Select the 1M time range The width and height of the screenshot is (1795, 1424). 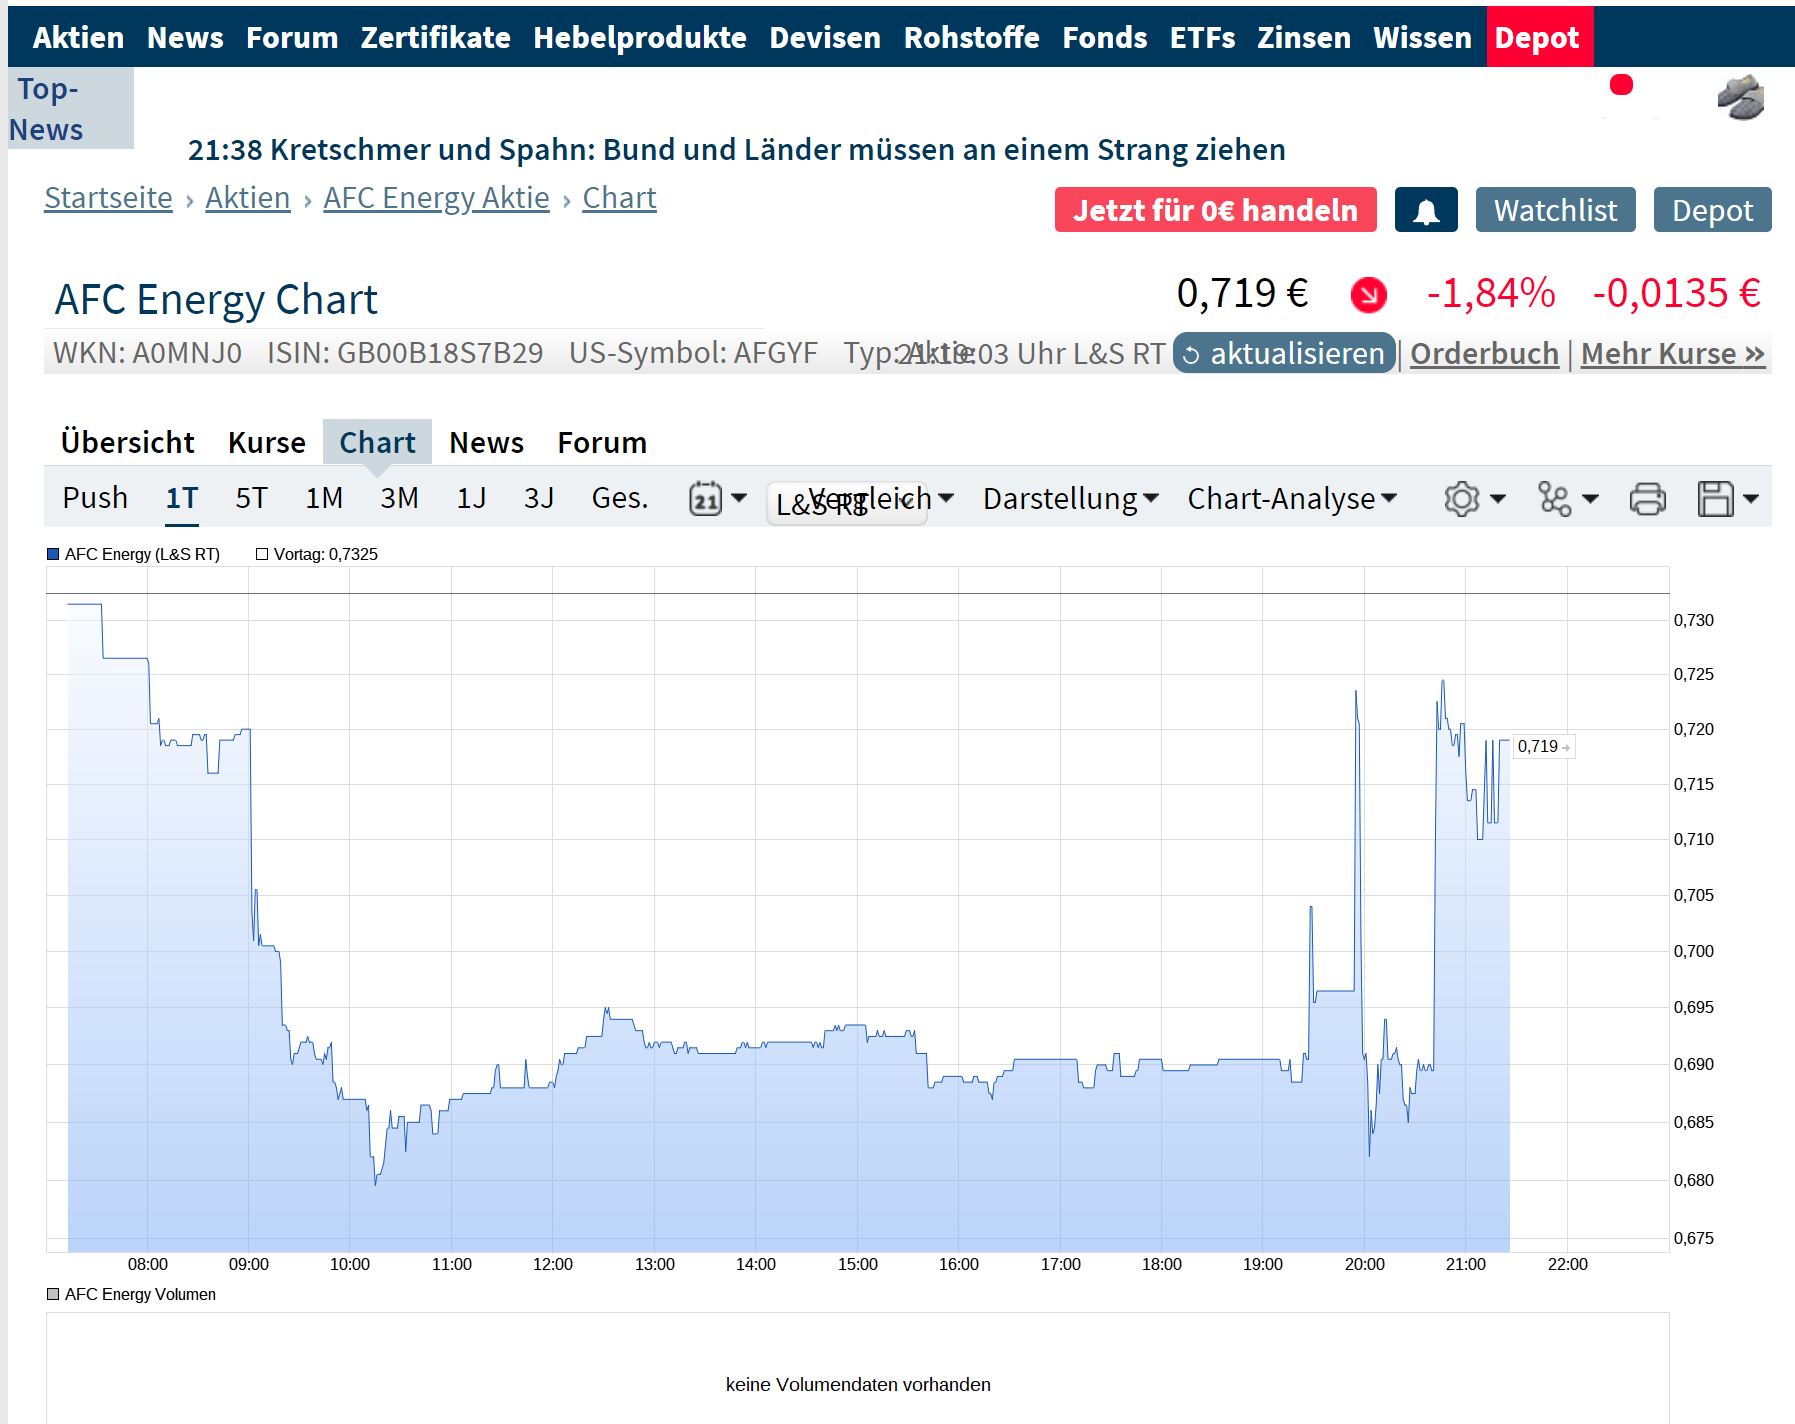pyautogui.click(x=324, y=498)
